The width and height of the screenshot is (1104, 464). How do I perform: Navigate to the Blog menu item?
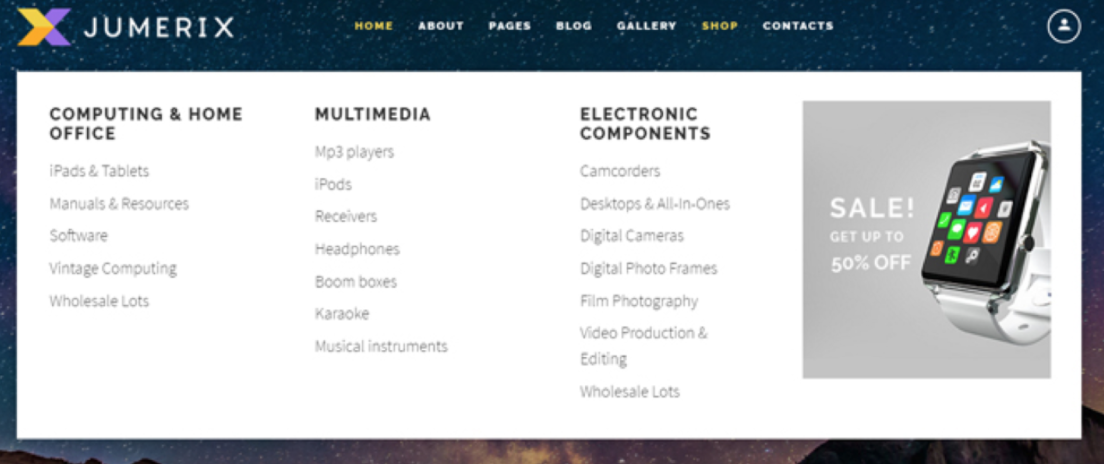click(x=574, y=26)
